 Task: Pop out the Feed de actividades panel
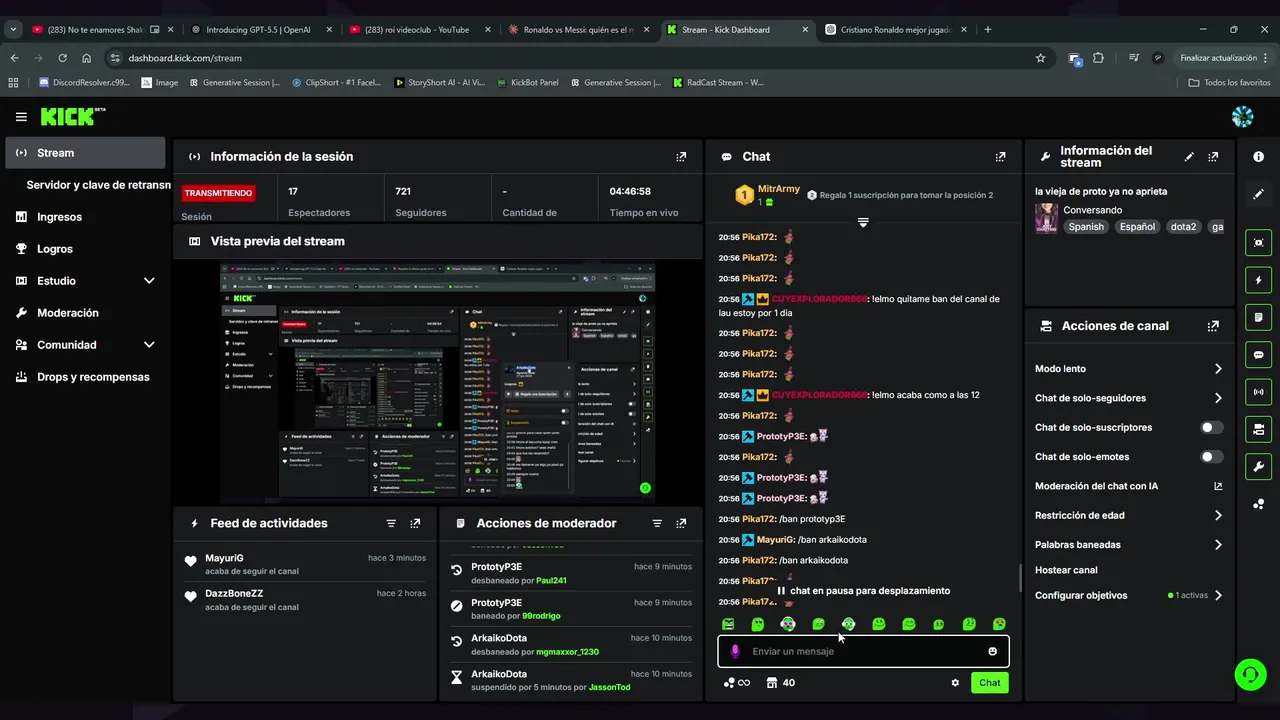(x=415, y=523)
